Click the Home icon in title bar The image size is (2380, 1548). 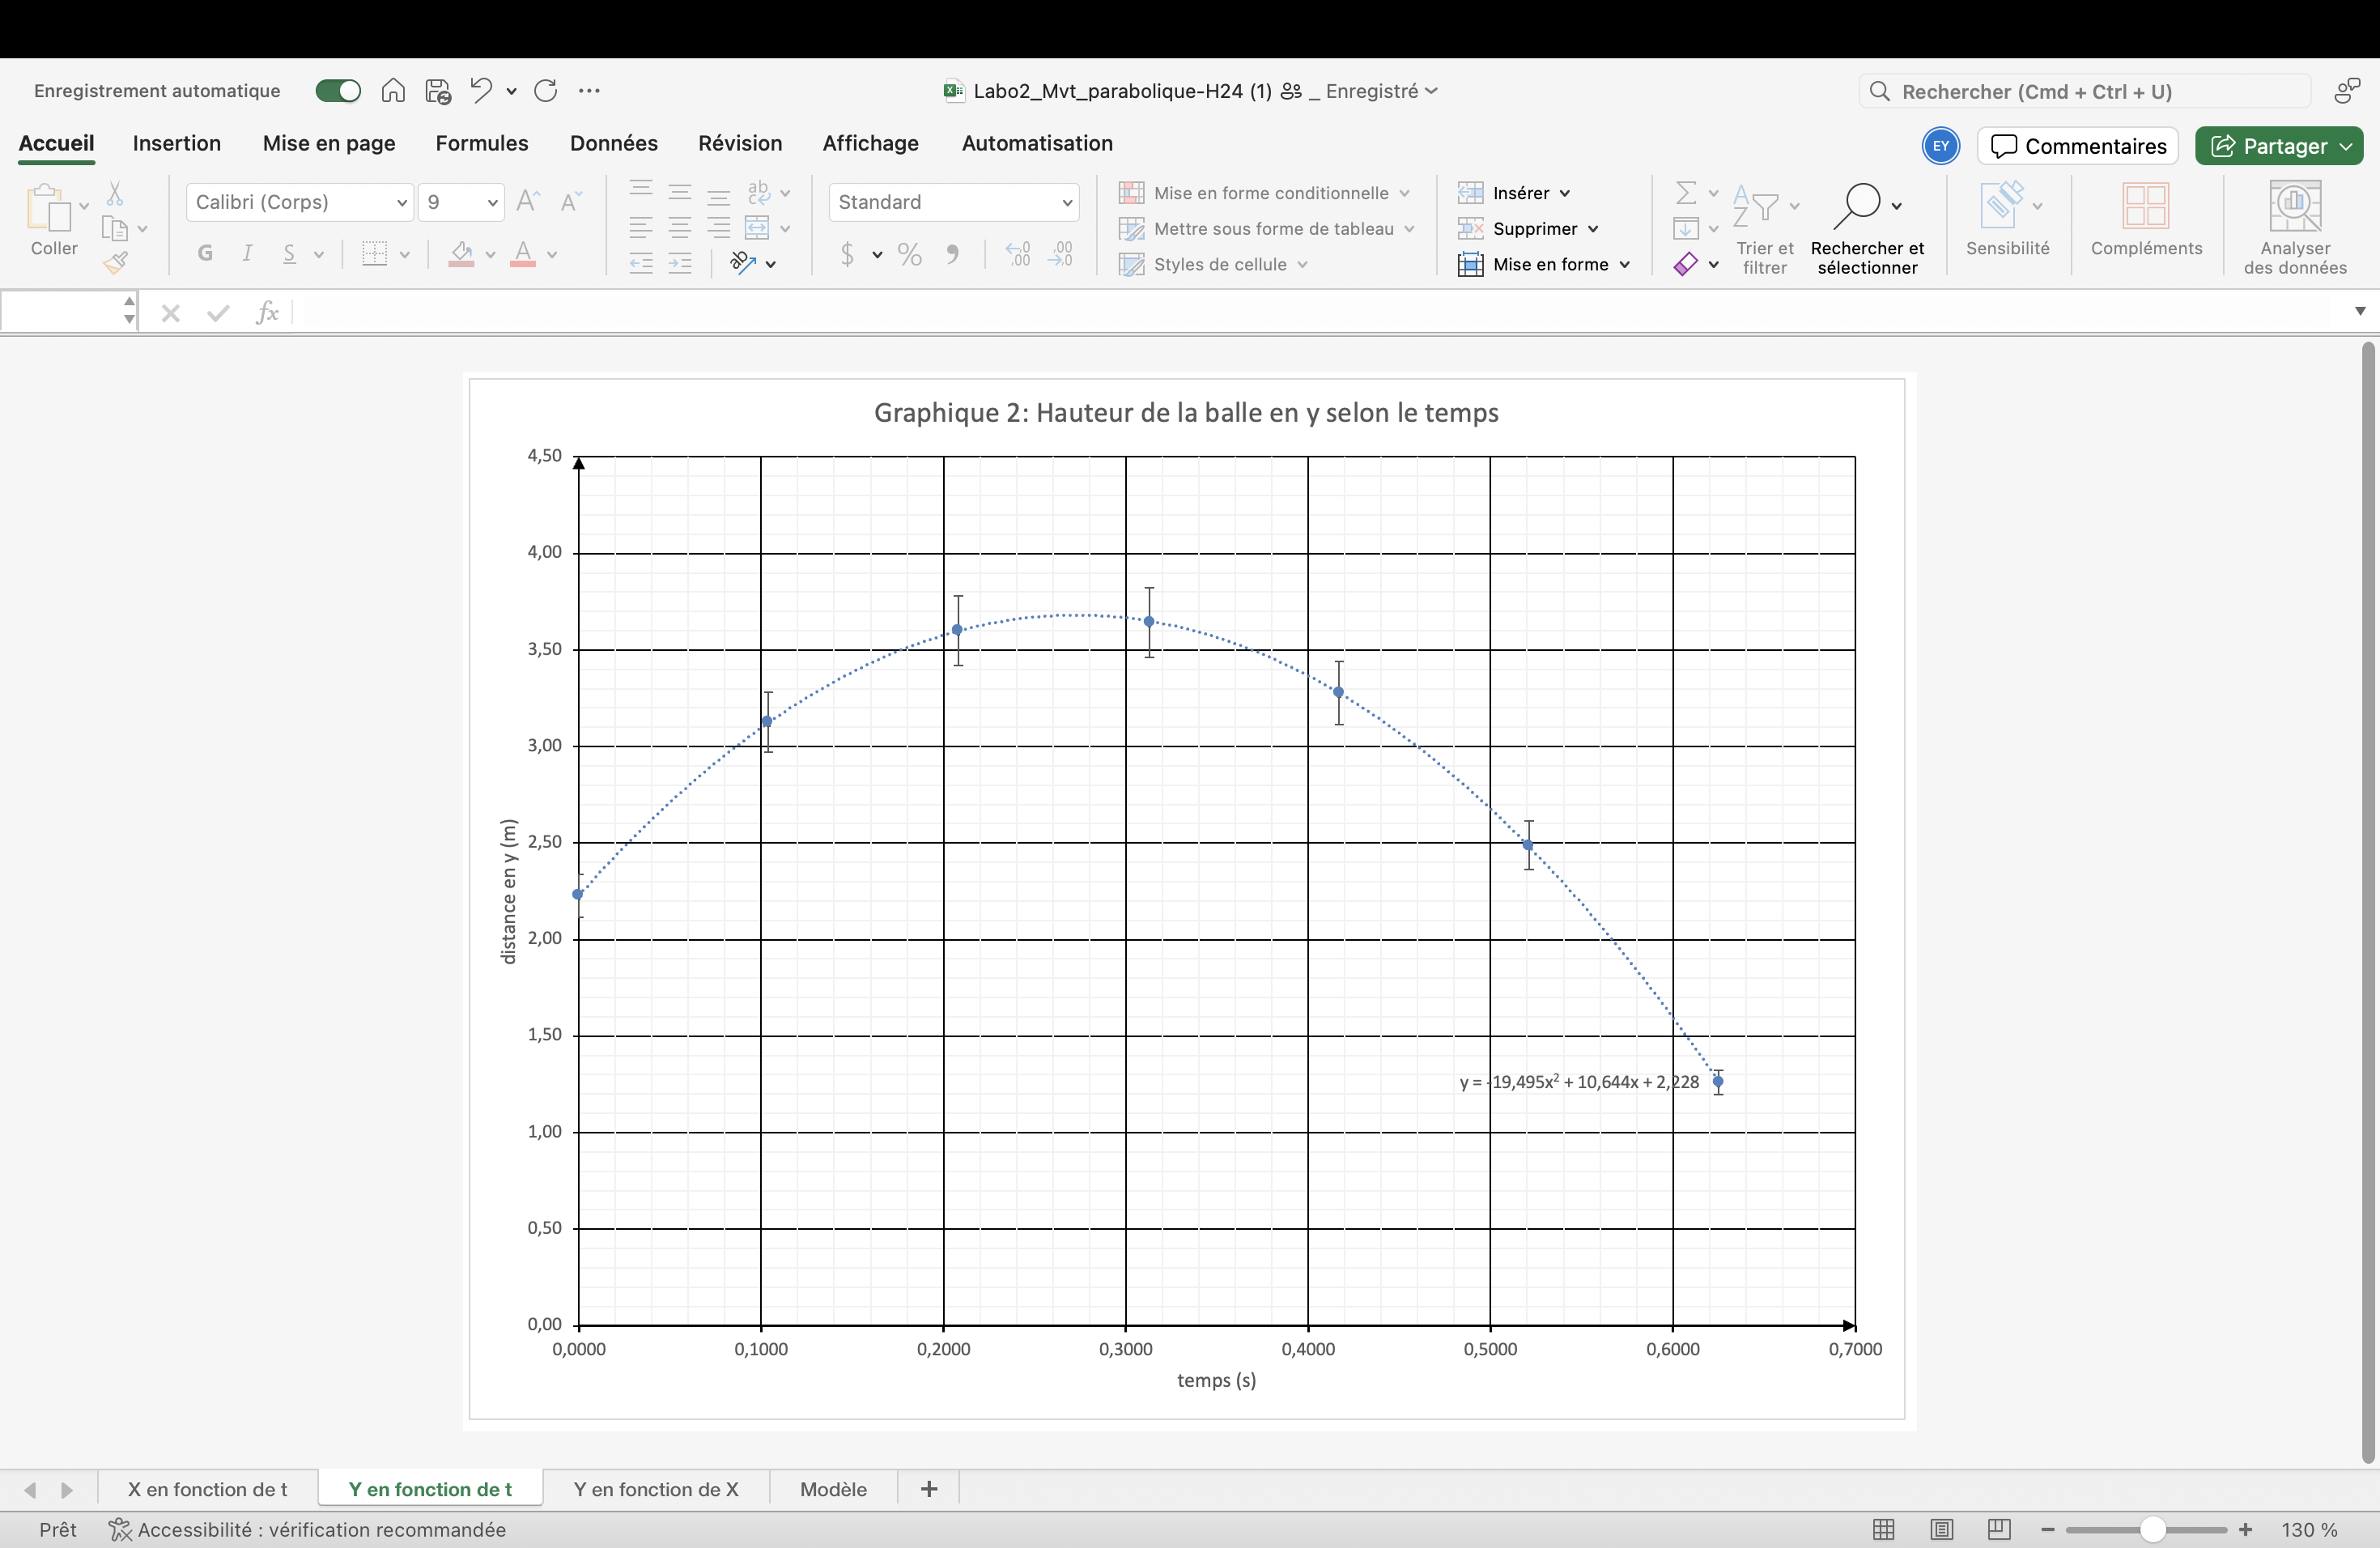(x=393, y=91)
